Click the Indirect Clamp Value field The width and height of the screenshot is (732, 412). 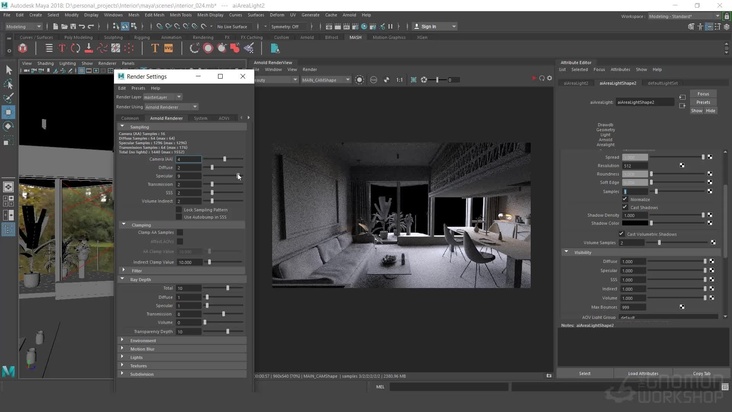[x=189, y=262]
